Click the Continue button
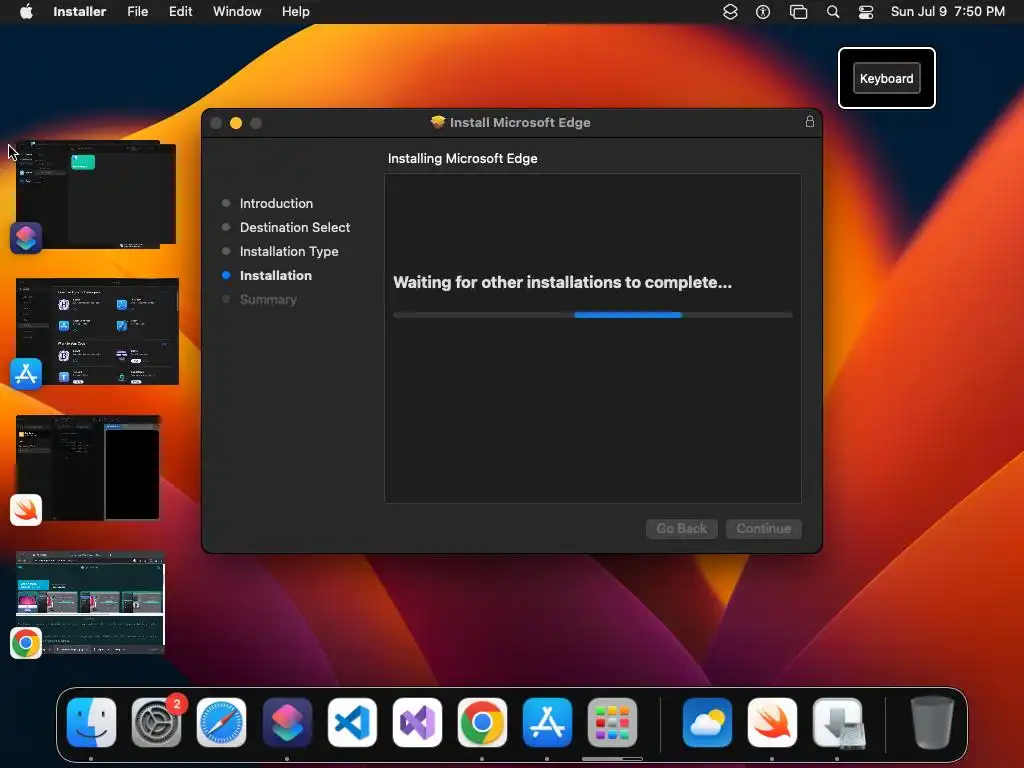This screenshot has width=1024, height=768. (763, 528)
